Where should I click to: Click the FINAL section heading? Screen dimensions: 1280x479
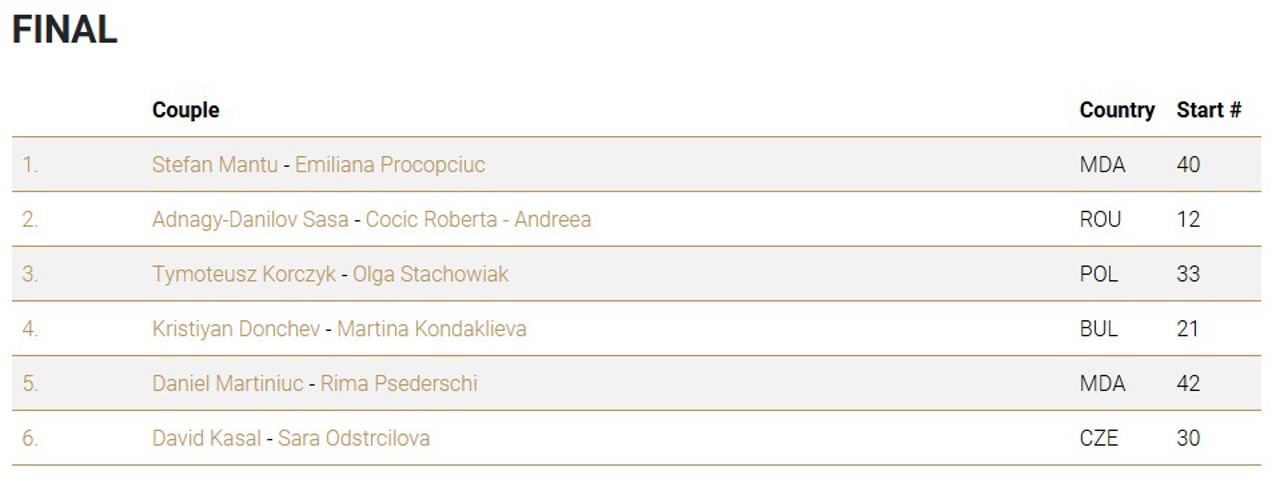coord(64,30)
